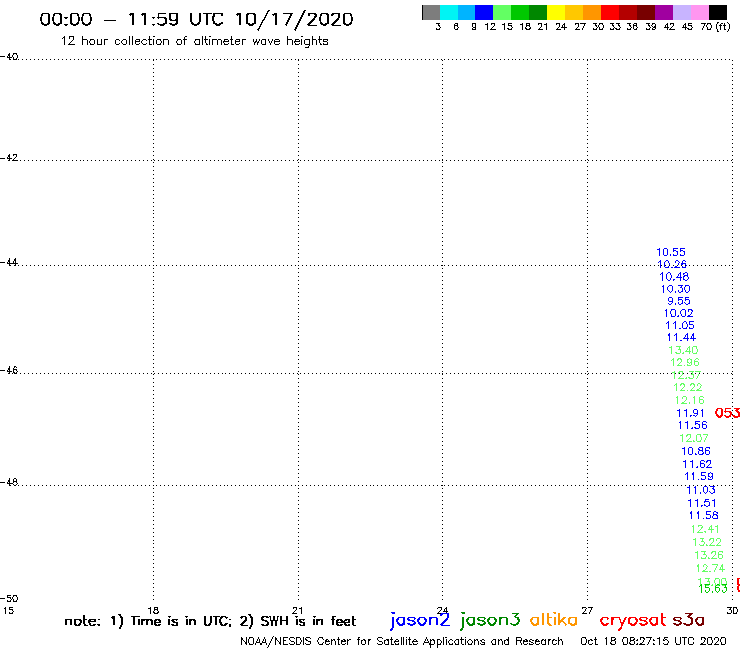The image size is (740, 650).
Task: Click the latitude axis label -40
Action: click(9, 57)
